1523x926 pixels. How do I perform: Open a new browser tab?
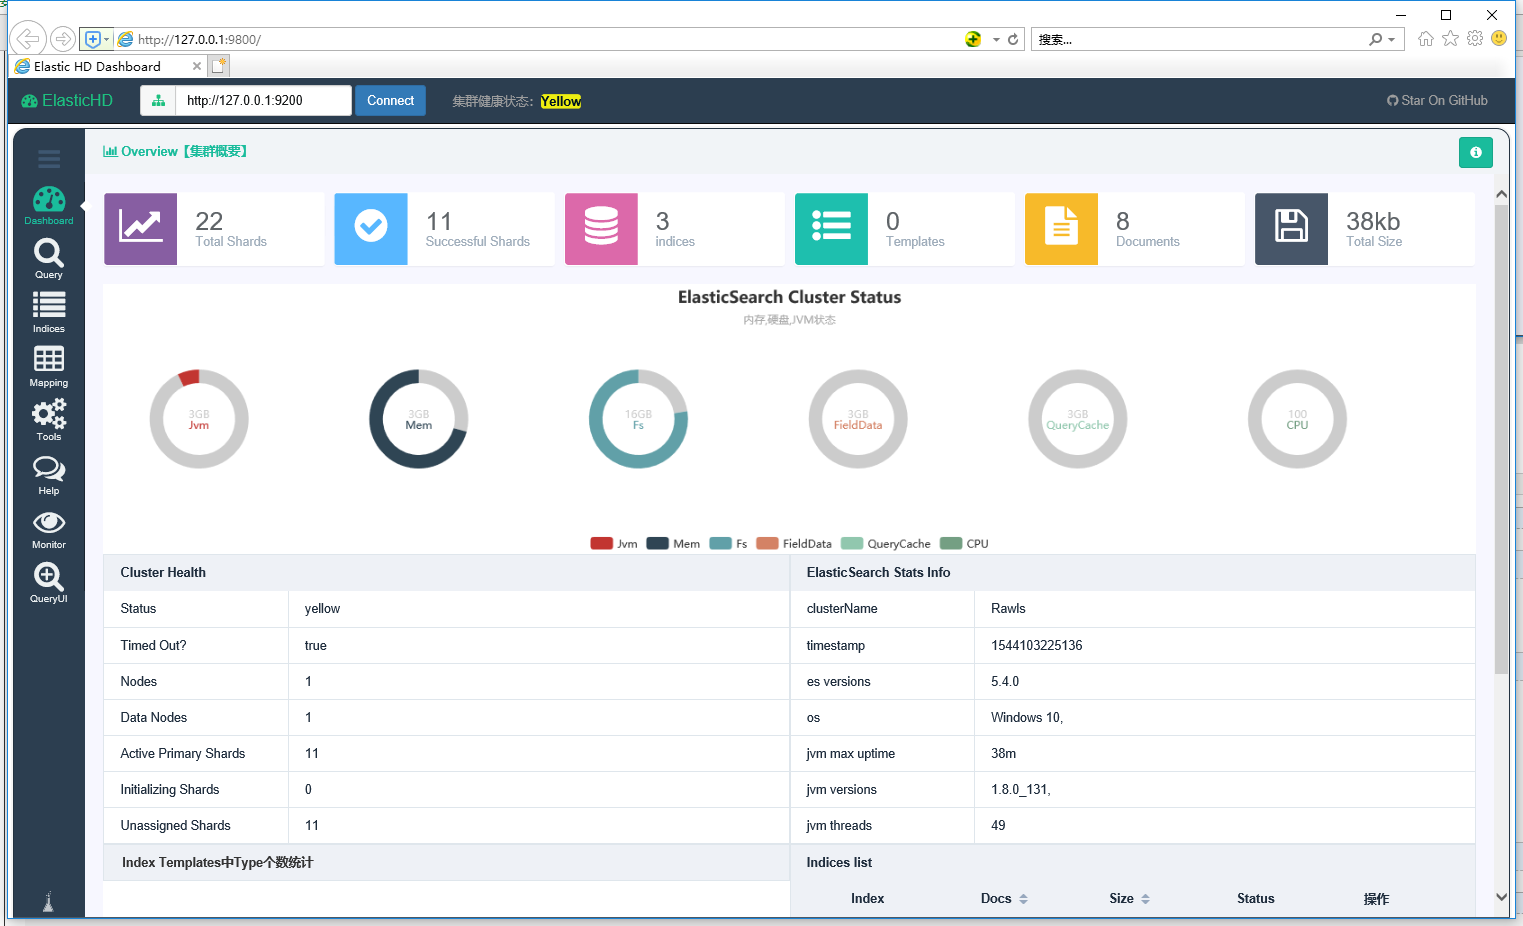tap(219, 66)
